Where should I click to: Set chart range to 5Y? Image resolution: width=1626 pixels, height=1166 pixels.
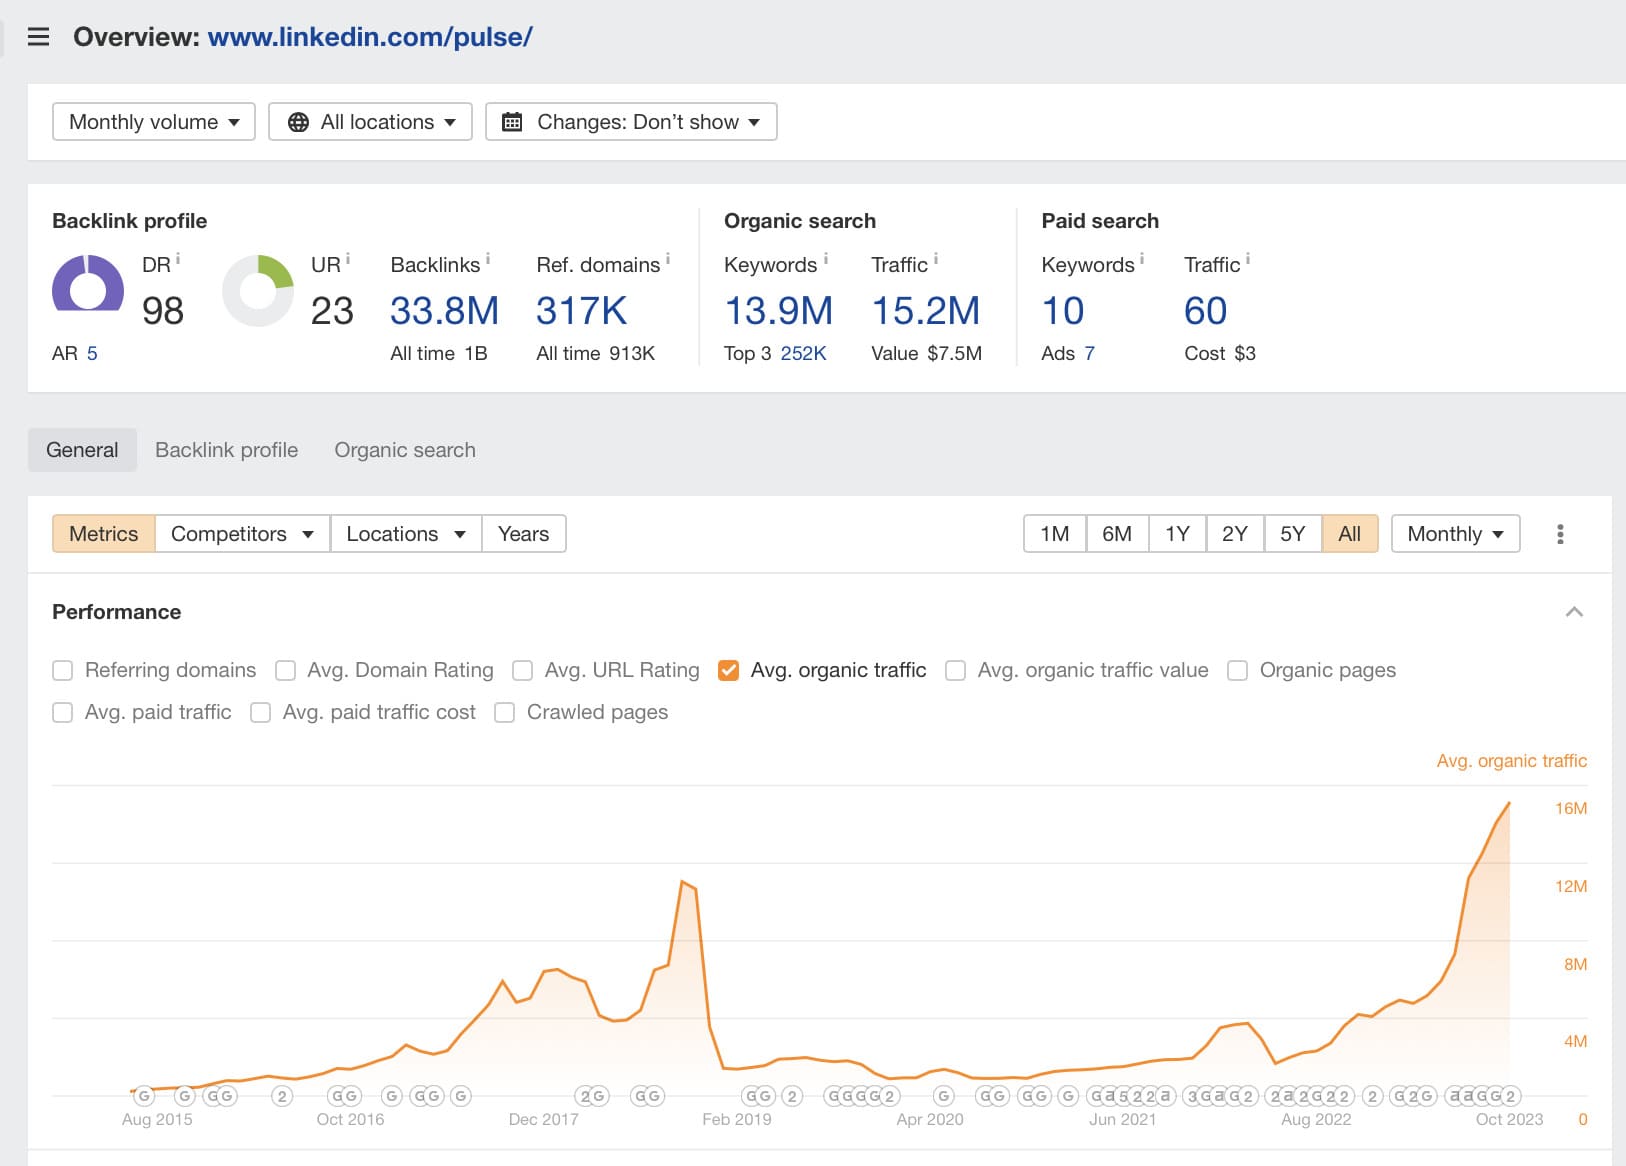1293,534
